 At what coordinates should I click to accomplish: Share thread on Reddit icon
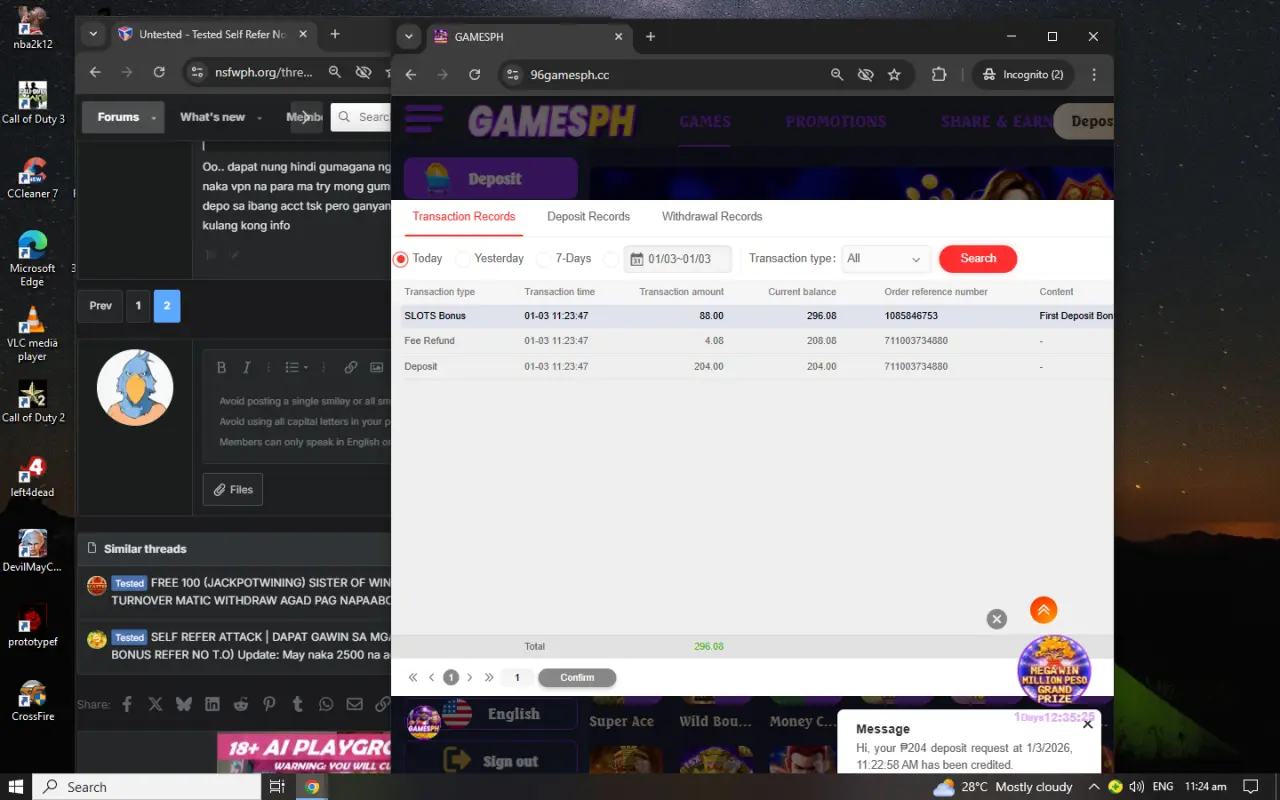pos(241,704)
